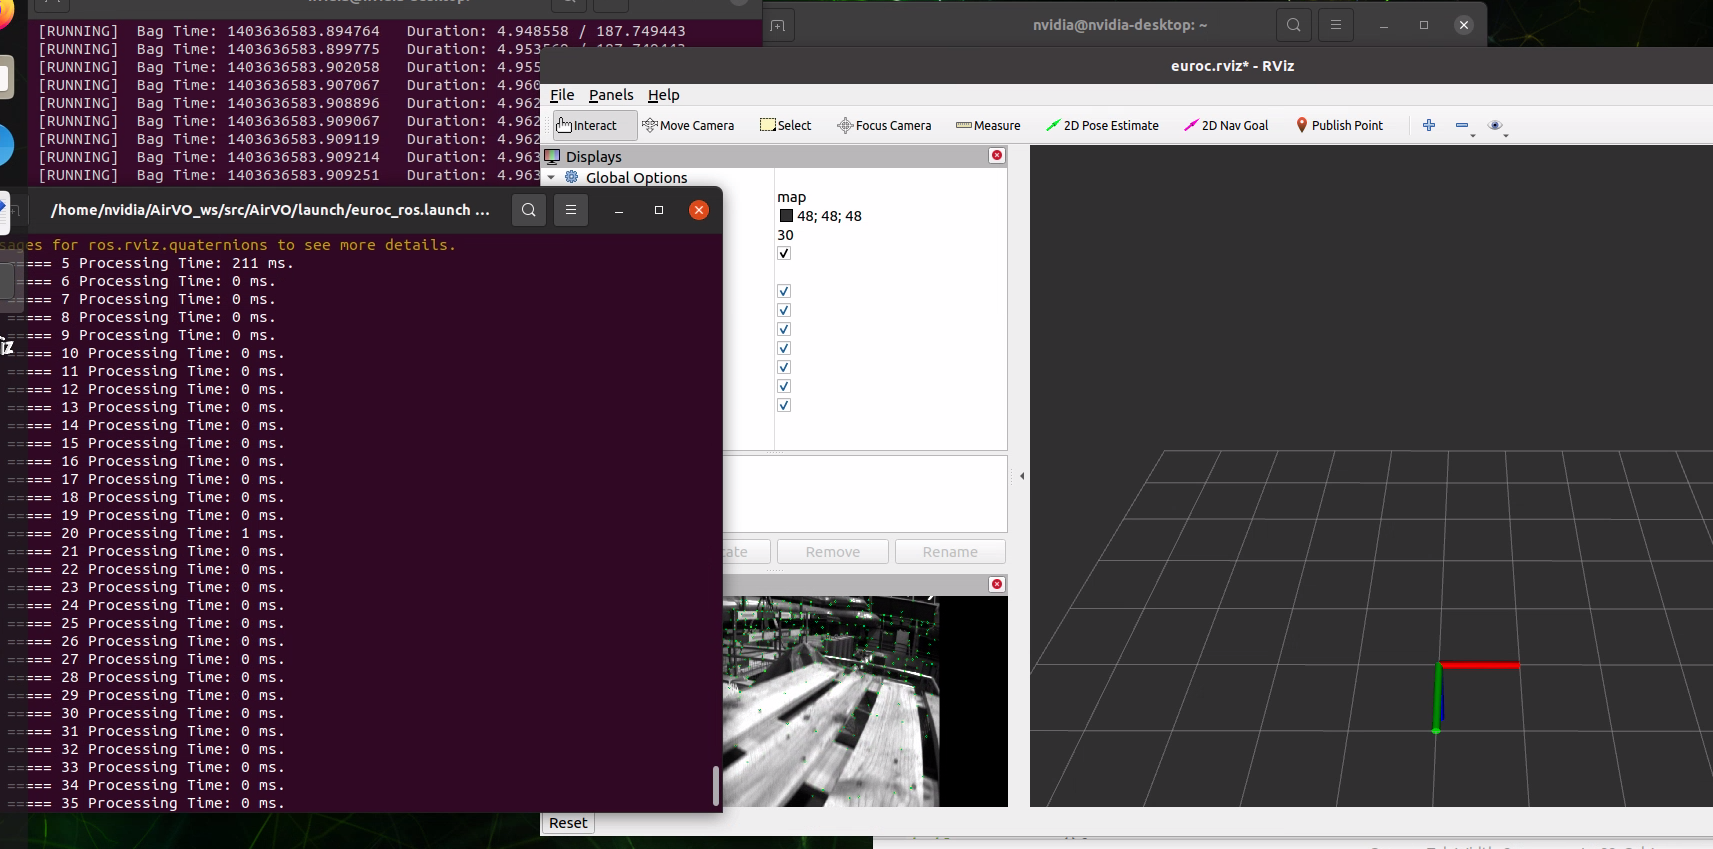This screenshot has height=849, width=1713.
Task: Click the frame rate value 30
Action: tap(785, 235)
